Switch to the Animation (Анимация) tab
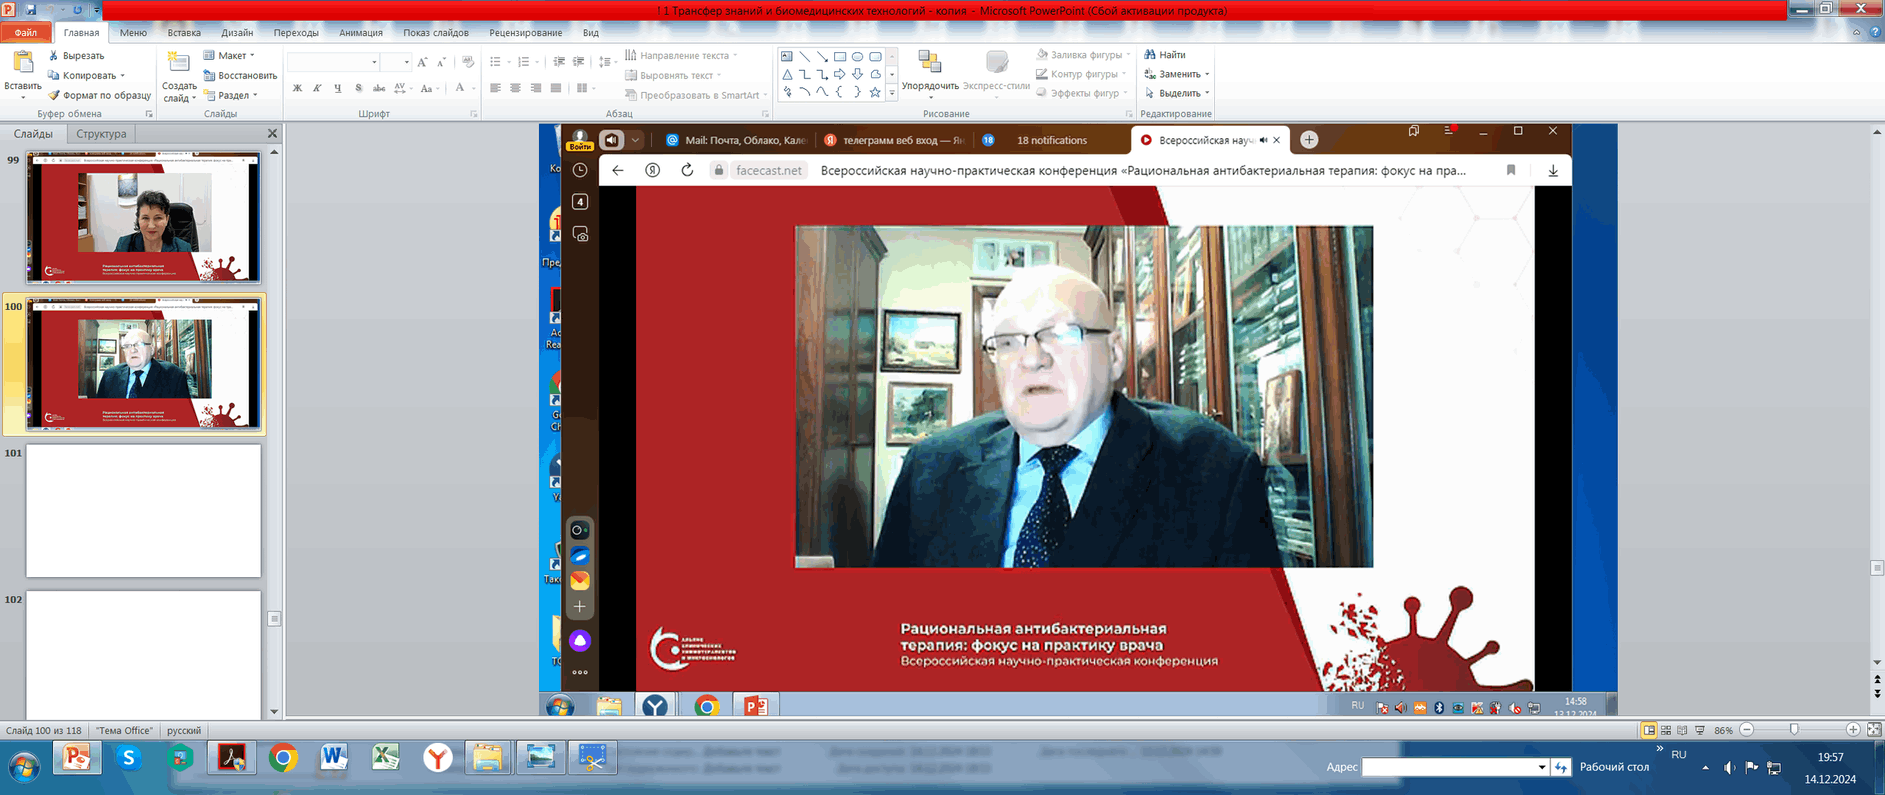The height and width of the screenshot is (795, 1885). pos(361,33)
